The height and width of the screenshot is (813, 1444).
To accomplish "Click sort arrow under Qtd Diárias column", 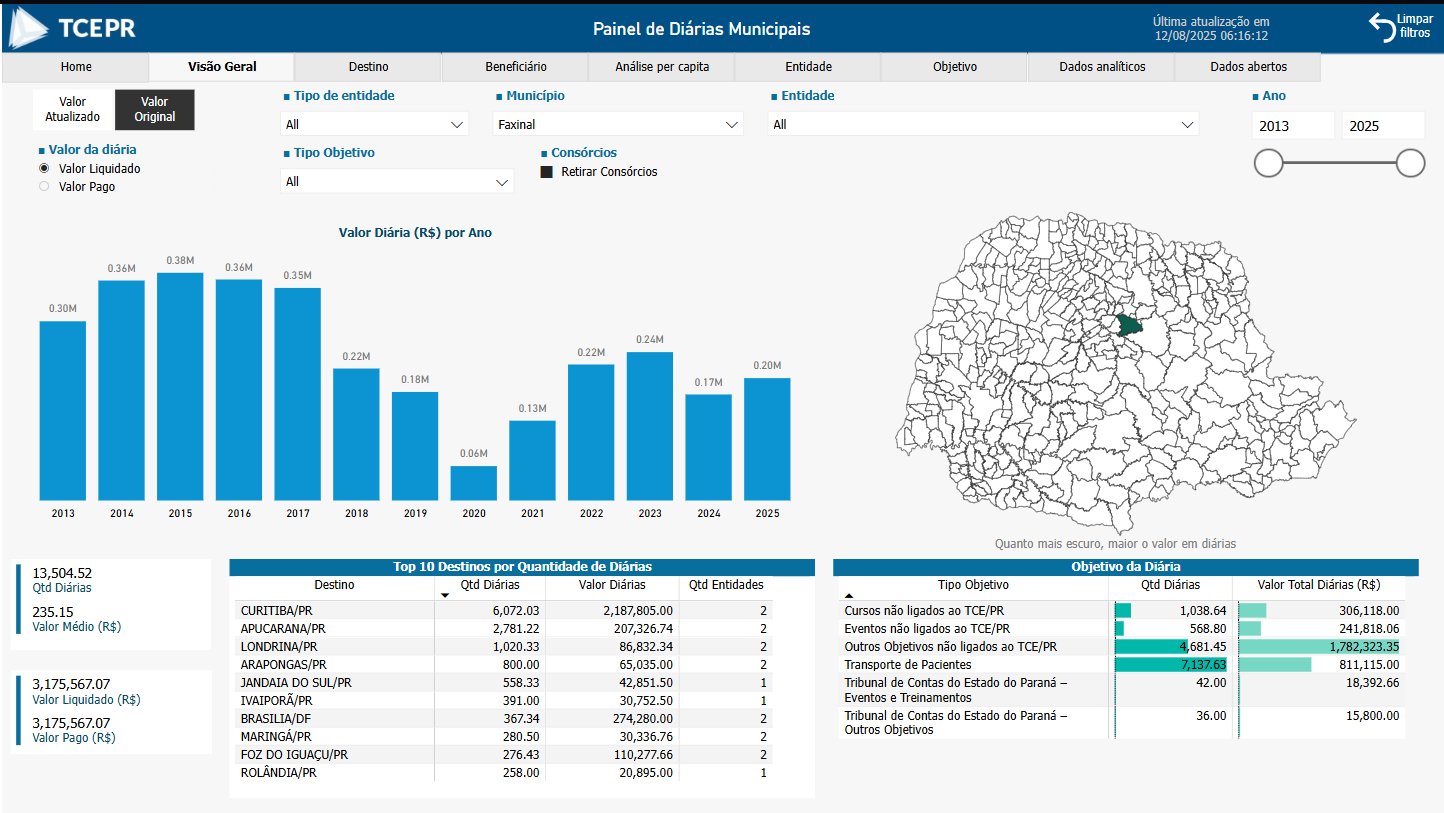I will pyautogui.click(x=445, y=596).
